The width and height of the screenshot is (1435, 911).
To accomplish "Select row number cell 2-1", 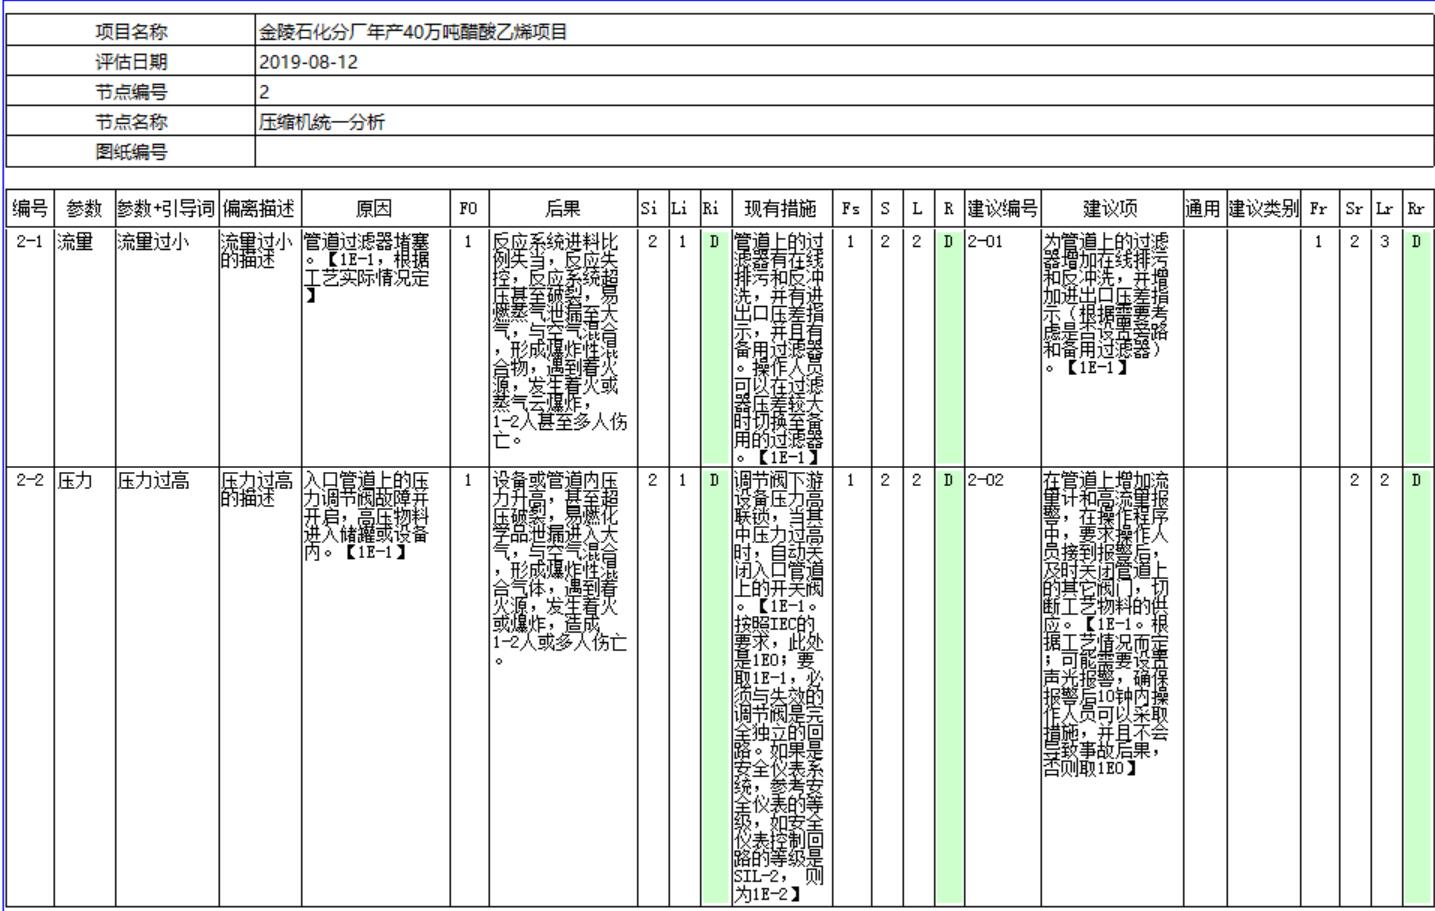I will 30,346.
